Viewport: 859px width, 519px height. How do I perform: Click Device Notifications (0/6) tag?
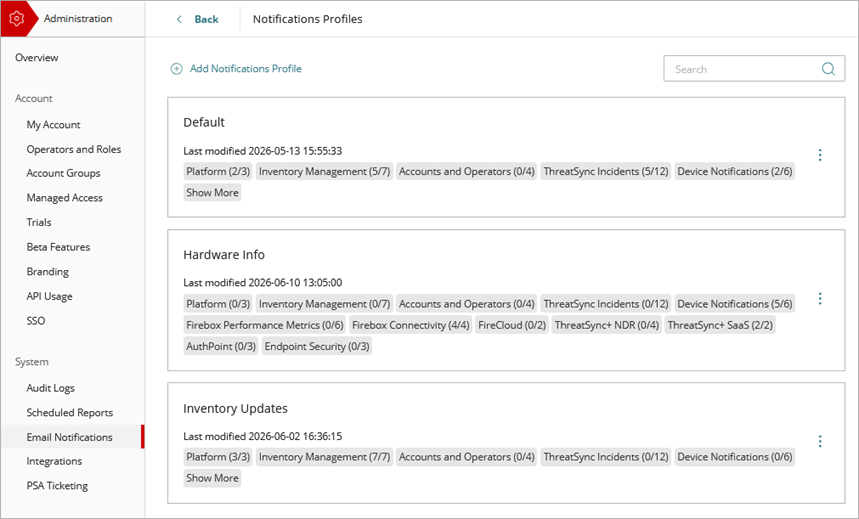point(735,457)
